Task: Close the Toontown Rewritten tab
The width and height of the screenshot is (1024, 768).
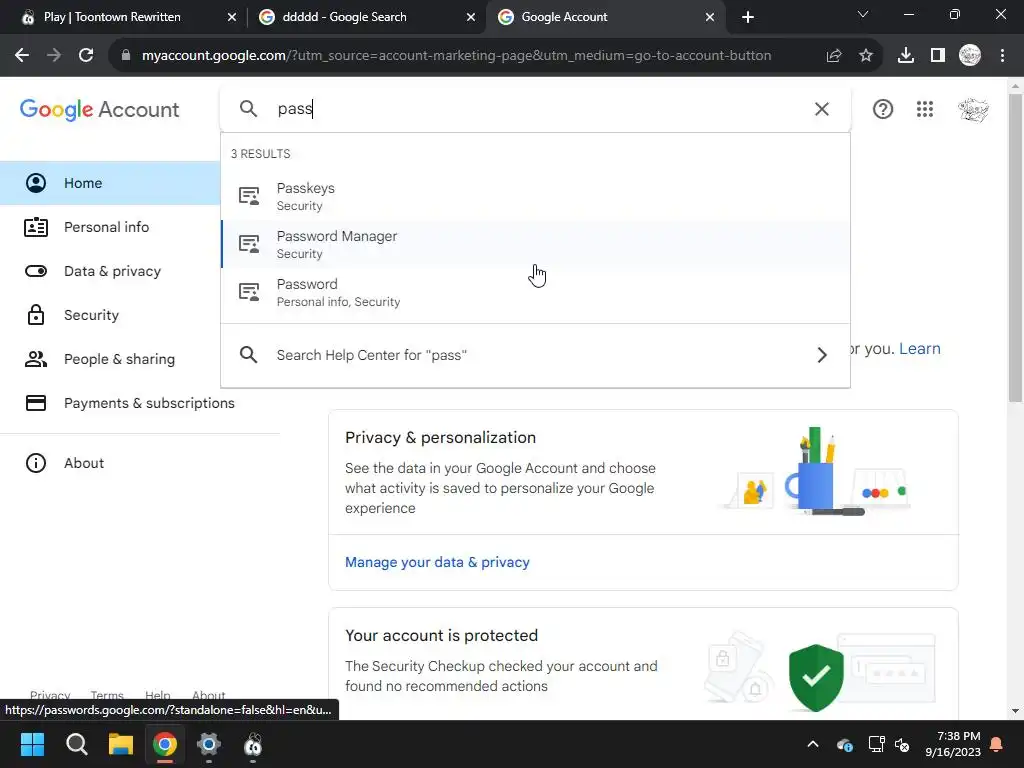Action: pos(231,17)
